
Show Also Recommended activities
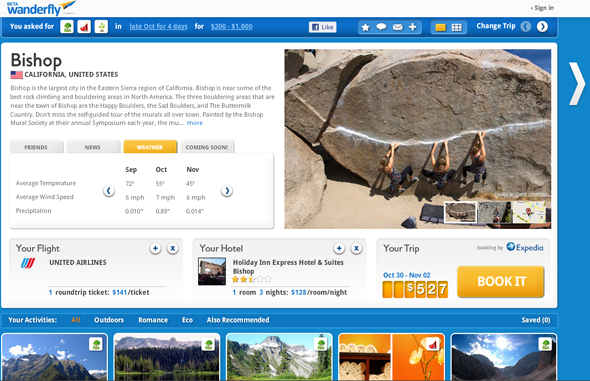click(238, 320)
